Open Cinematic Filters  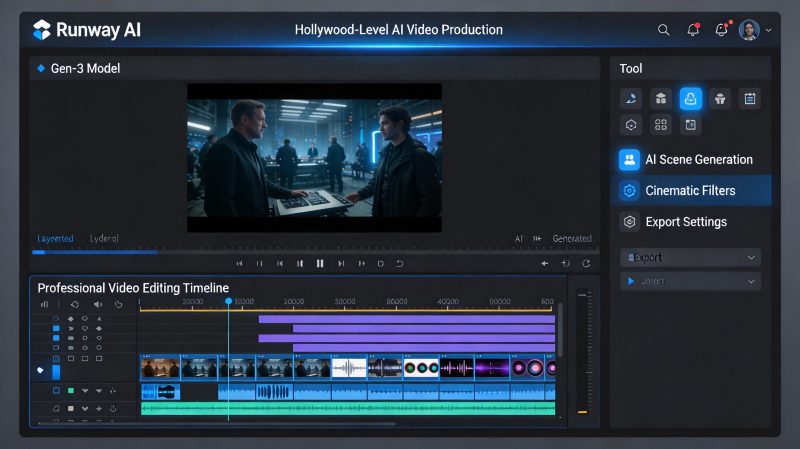click(x=691, y=190)
